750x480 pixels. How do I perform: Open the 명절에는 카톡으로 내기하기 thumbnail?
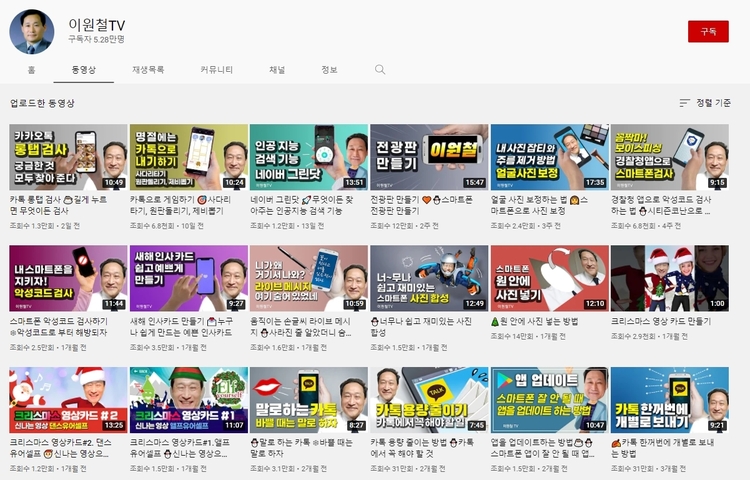coord(189,157)
